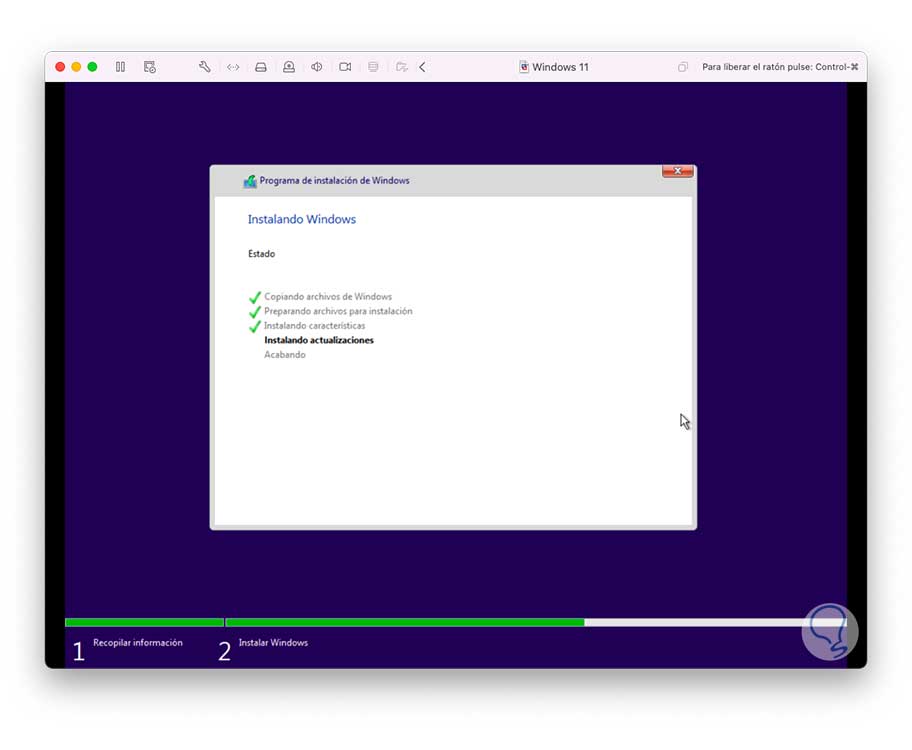Viewport: 912px width, 750px height.
Task: Open the snapshots manager icon
Action: (149, 67)
